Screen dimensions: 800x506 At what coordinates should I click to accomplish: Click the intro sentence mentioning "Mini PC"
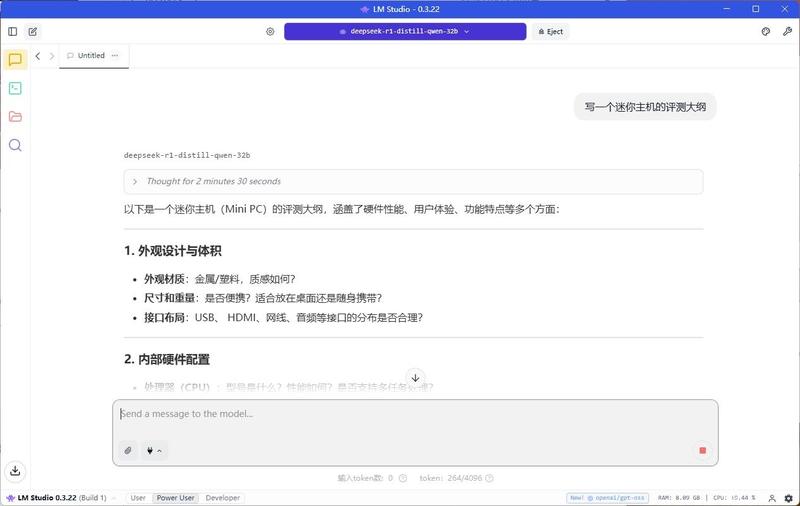click(341, 209)
